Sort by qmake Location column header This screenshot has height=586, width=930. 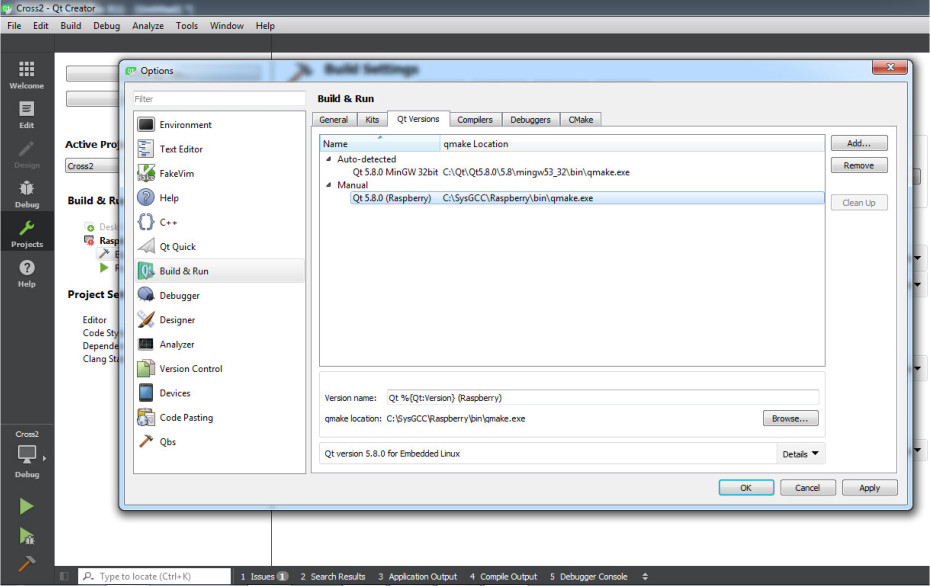click(x=632, y=144)
